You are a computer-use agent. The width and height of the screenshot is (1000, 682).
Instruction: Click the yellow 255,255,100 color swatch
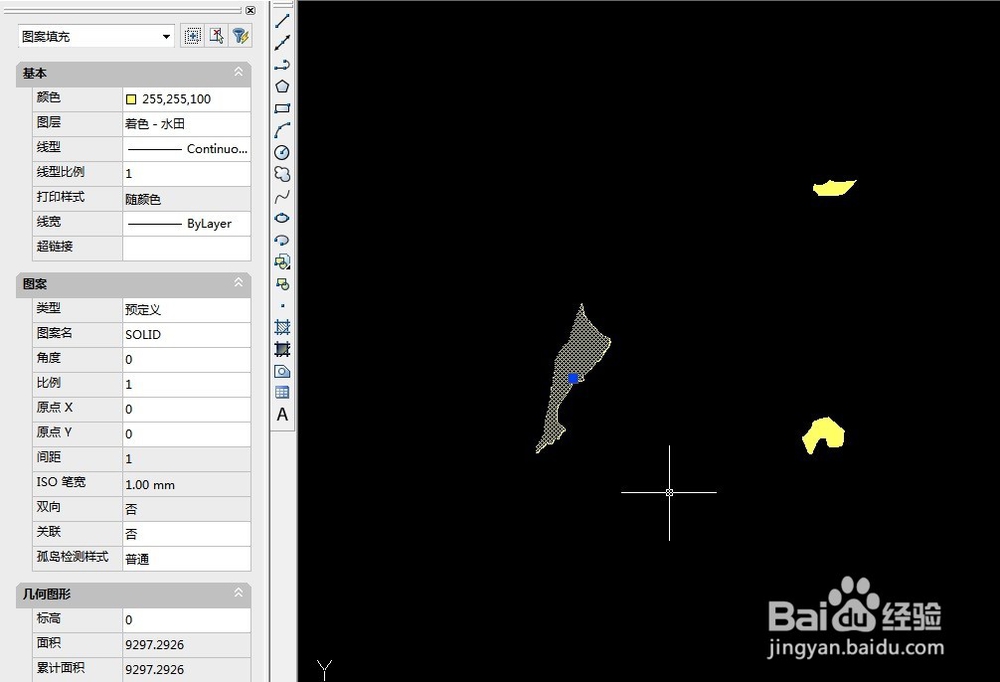tap(131, 99)
